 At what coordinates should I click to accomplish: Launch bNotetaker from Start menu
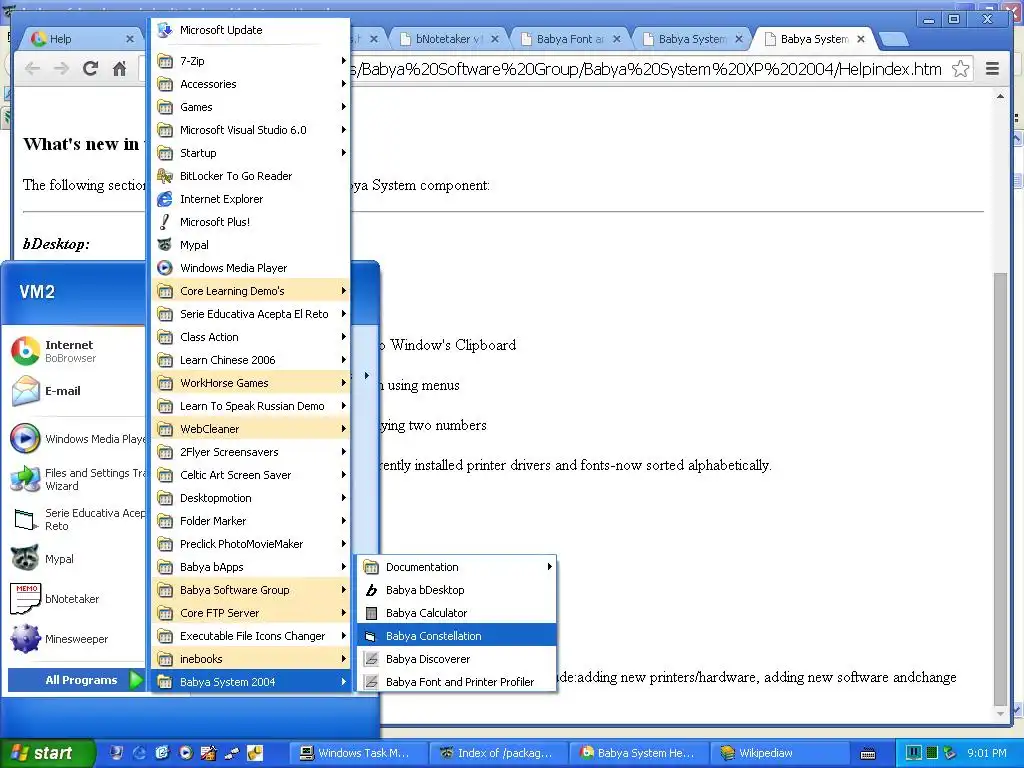(x=76, y=599)
